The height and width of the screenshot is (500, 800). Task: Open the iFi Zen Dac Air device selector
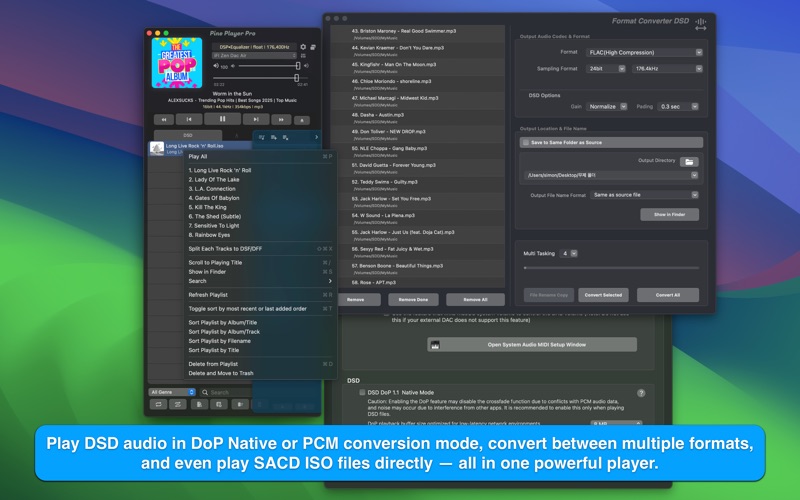(x=254, y=56)
